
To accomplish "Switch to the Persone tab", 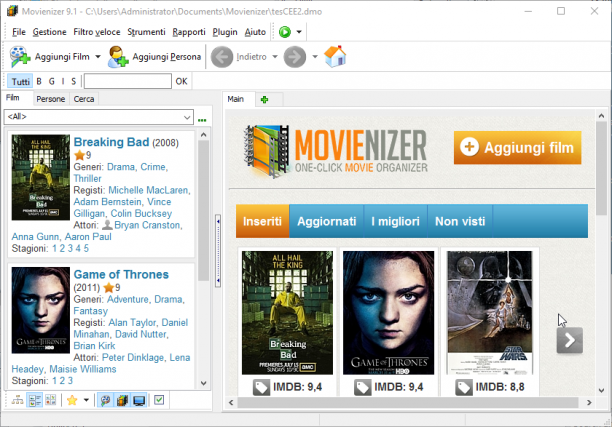I will 51,99.
